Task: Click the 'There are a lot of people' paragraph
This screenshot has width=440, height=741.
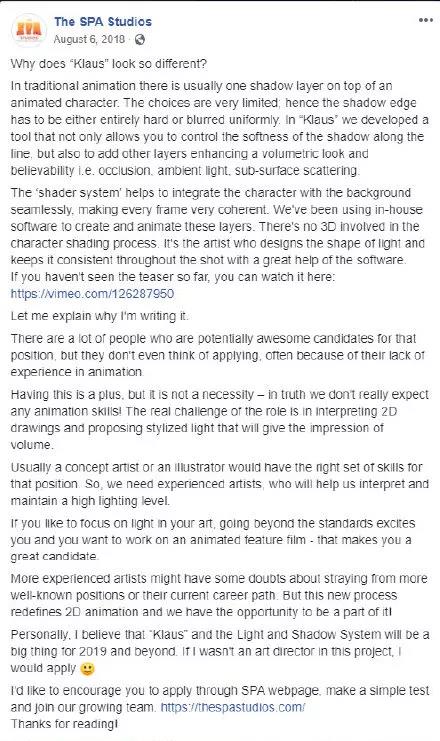Action: 218,355
